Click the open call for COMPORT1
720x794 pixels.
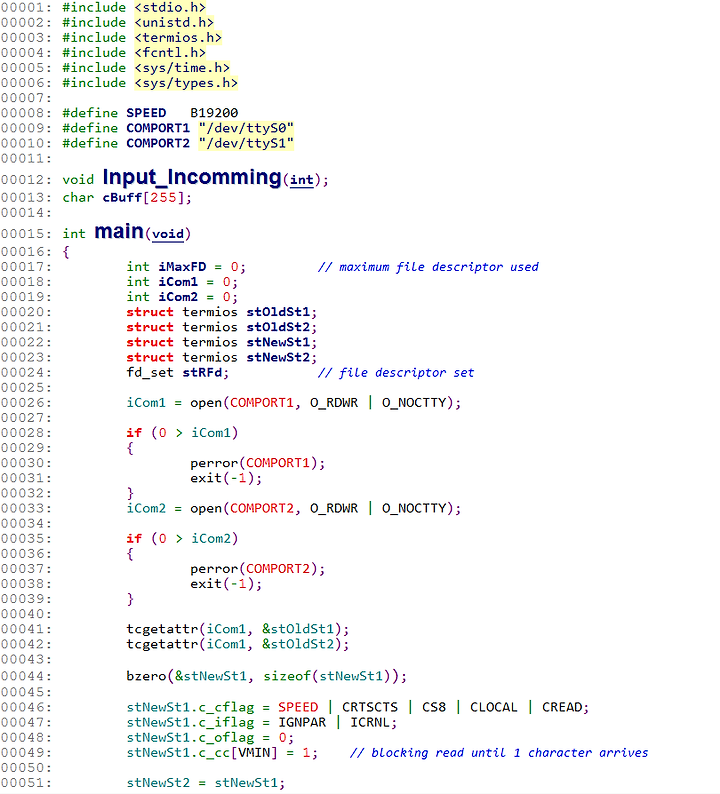tap(326, 403)
